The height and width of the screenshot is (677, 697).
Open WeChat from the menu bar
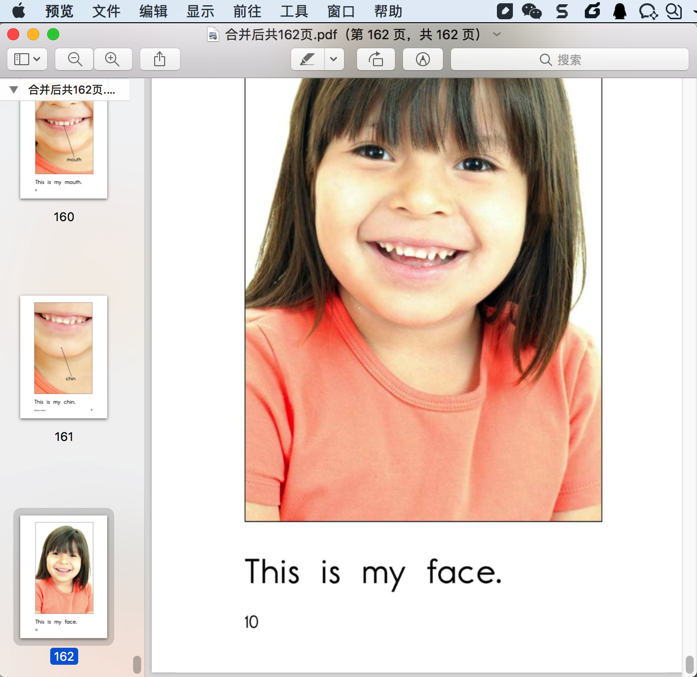[x=532, y=12]
